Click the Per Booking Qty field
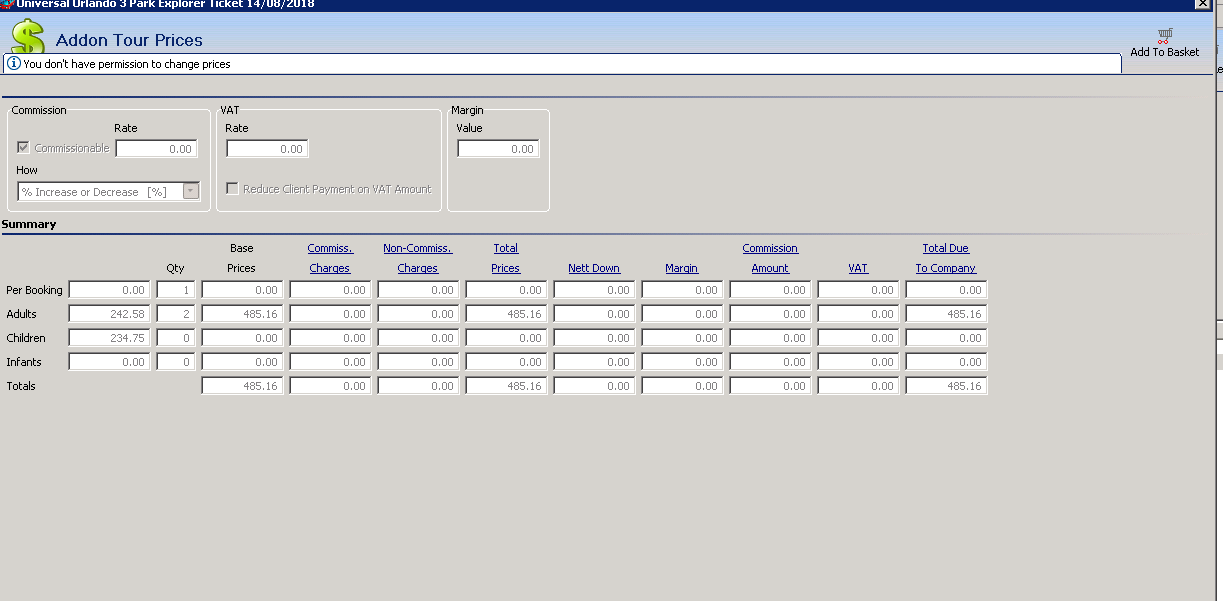 (176, 290)
